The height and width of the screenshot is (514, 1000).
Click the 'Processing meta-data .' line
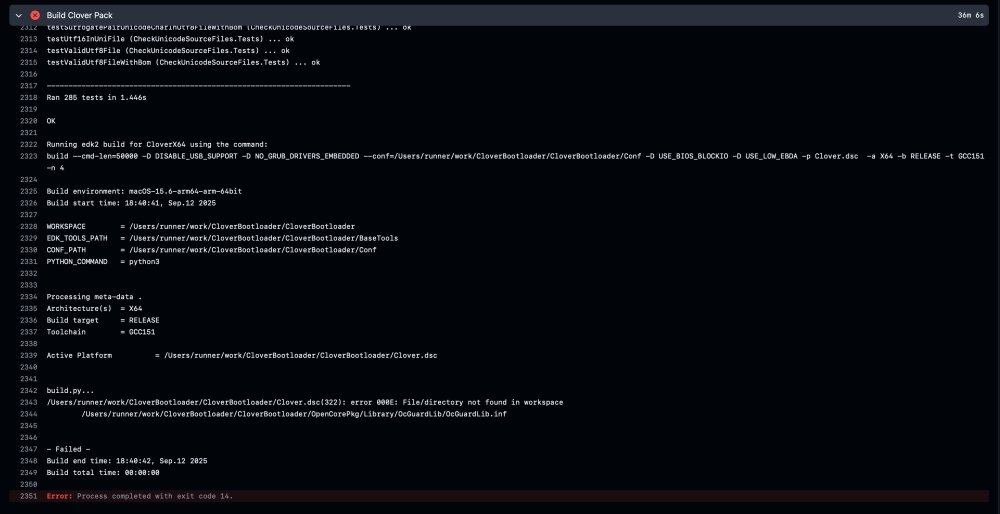[94, 297]
